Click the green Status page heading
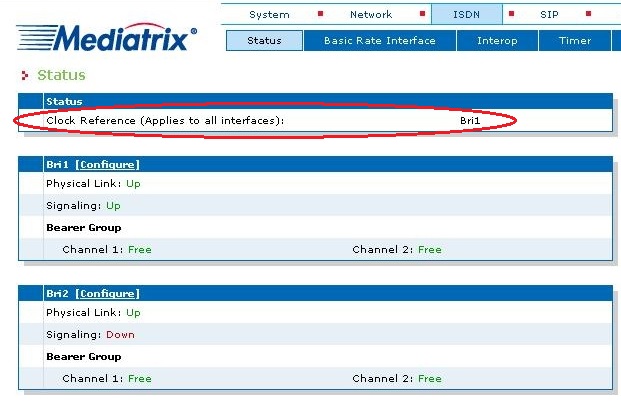621x402 pixels. pyautogui.click(x=61, y=75)
